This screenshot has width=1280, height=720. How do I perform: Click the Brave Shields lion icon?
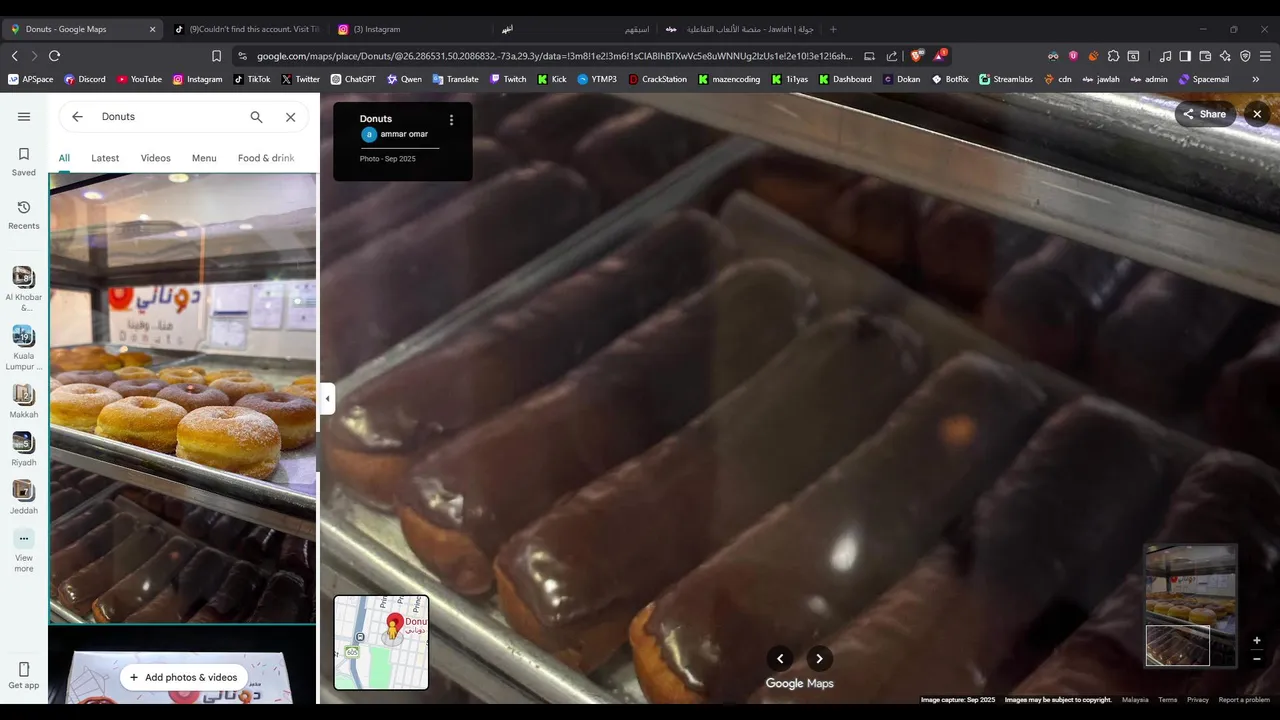[916, 56]
